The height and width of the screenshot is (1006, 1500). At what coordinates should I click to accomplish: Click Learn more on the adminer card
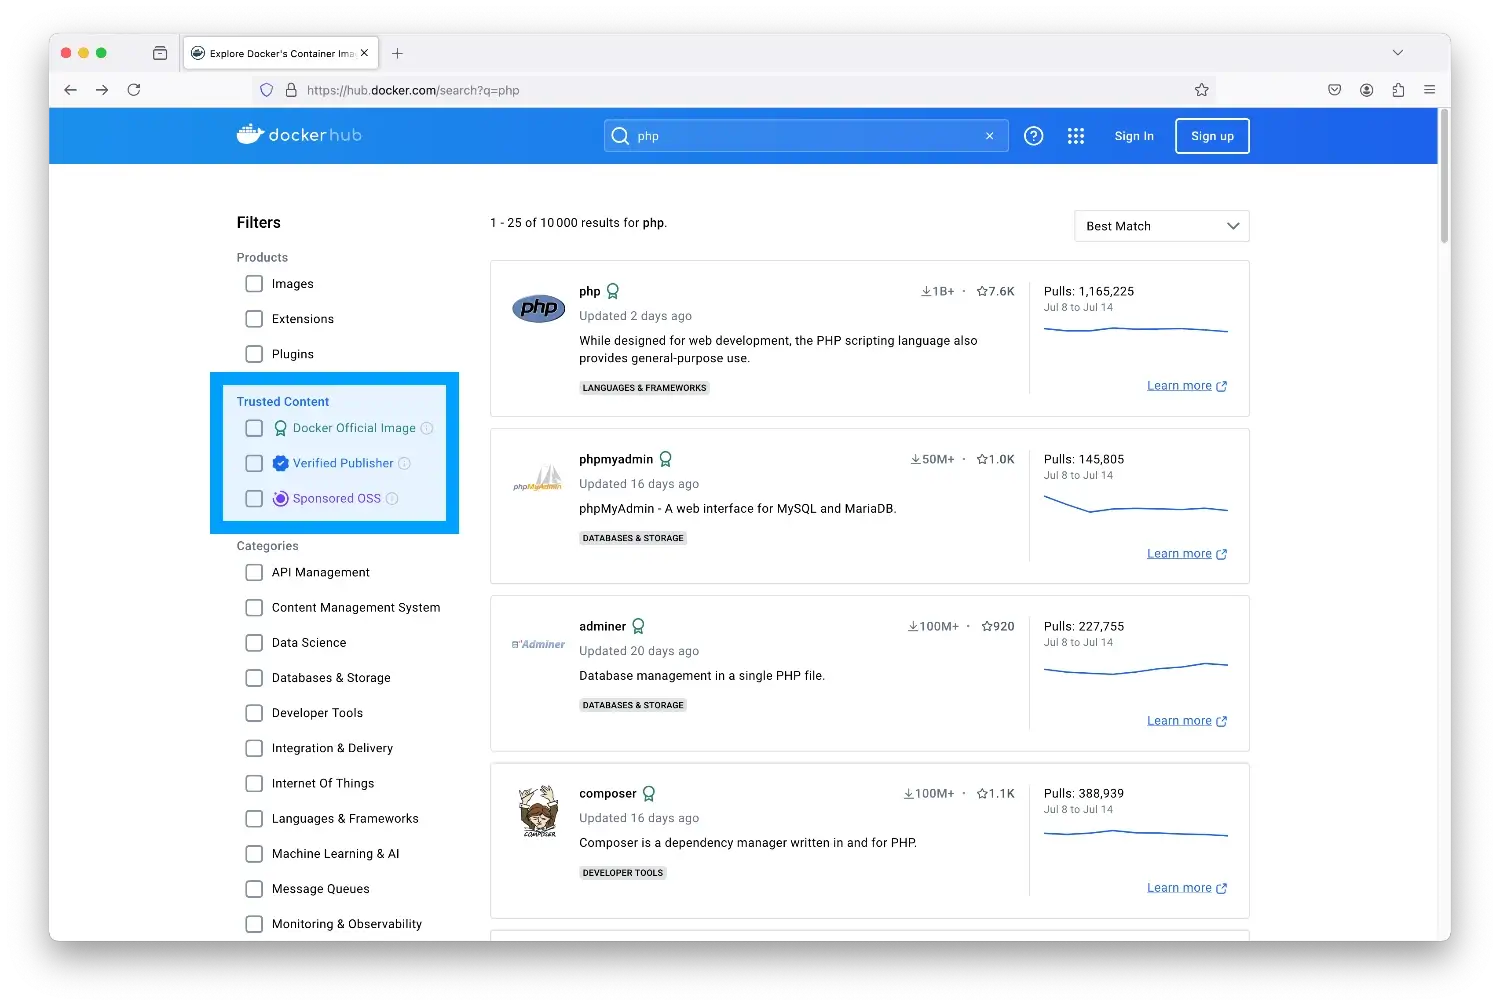(1187, 720)
